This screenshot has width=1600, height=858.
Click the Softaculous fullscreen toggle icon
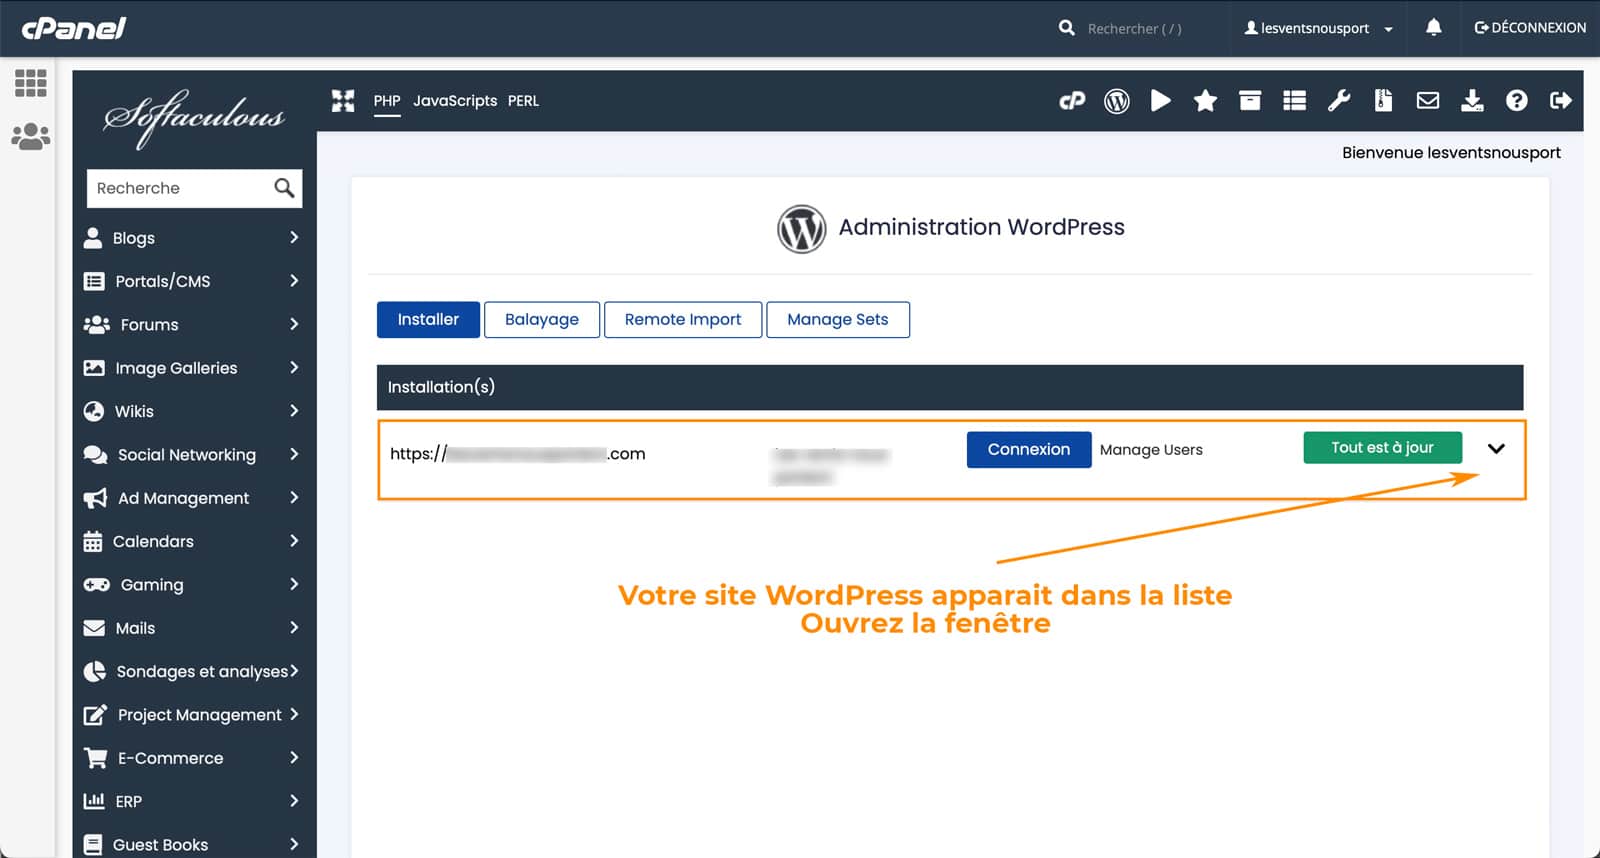coord(343,101)
